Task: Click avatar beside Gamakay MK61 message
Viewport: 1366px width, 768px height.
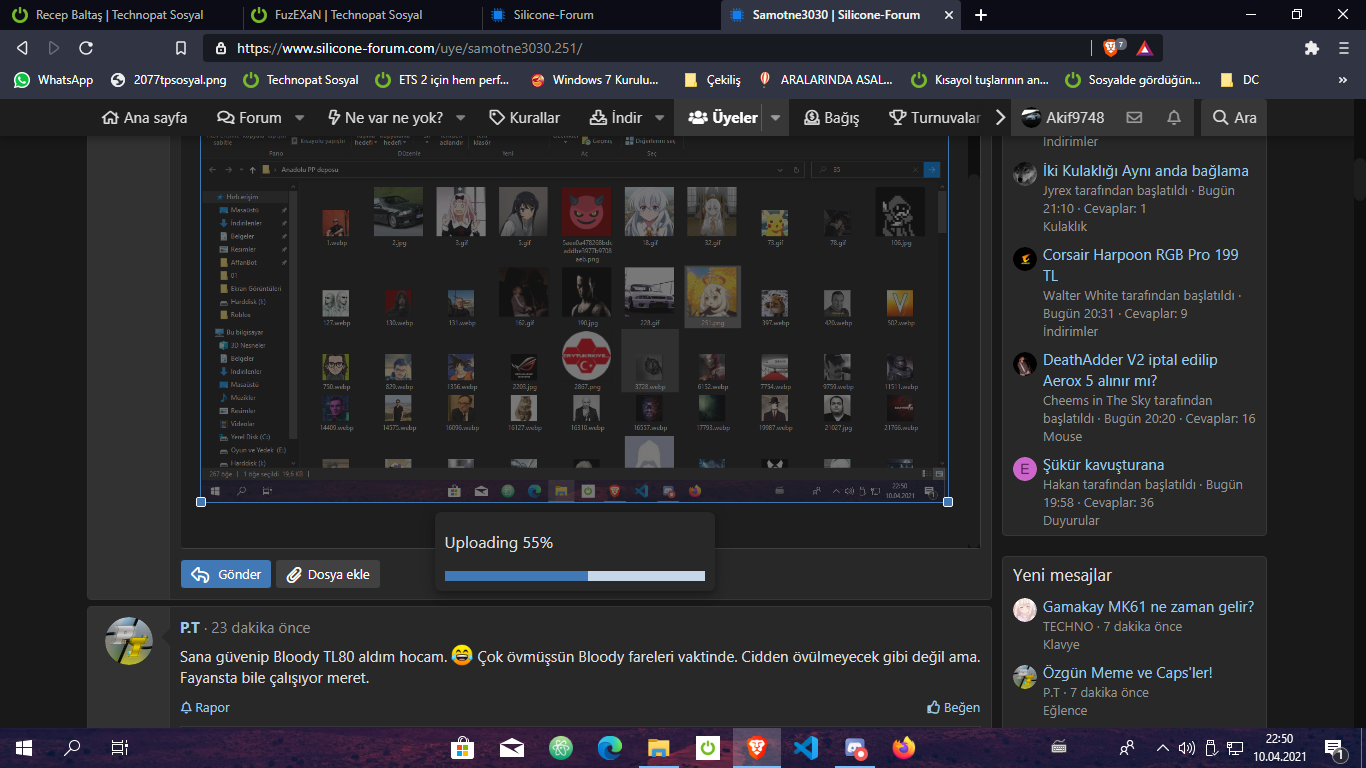Action: [x=1025, y=610]
